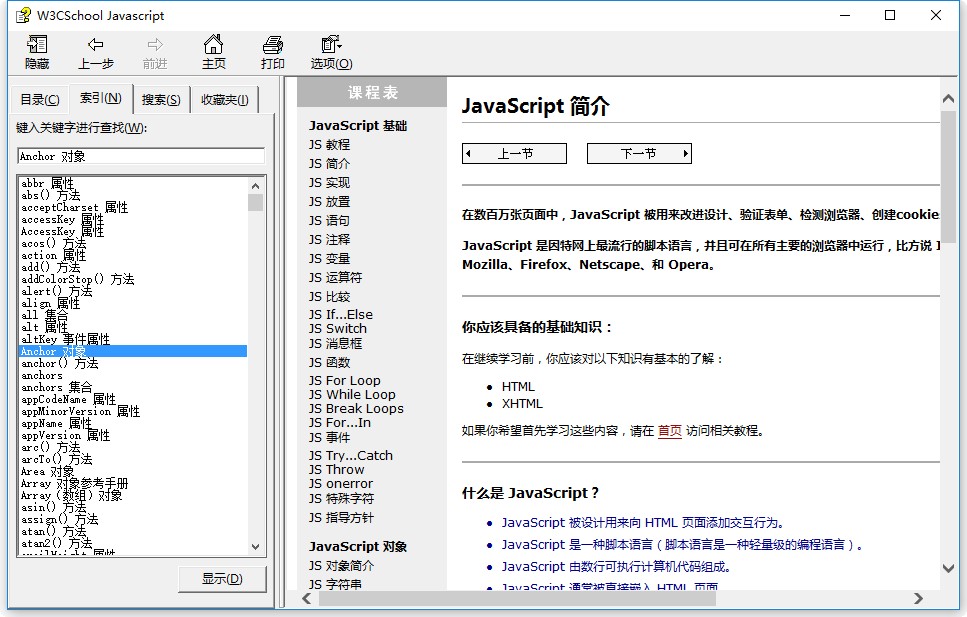Open the 收藏夹(I) favorites tab
Image resolution: width=967 pixels, height=617 pixels.
226,99
